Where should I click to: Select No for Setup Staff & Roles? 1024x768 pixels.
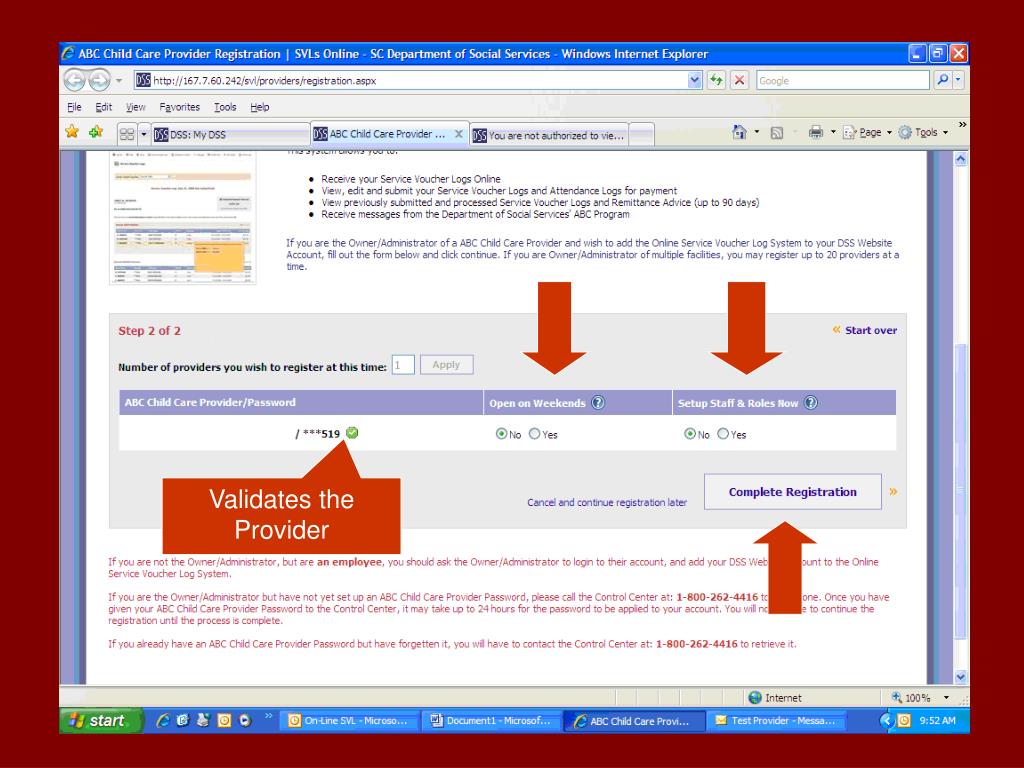[690, 434]
